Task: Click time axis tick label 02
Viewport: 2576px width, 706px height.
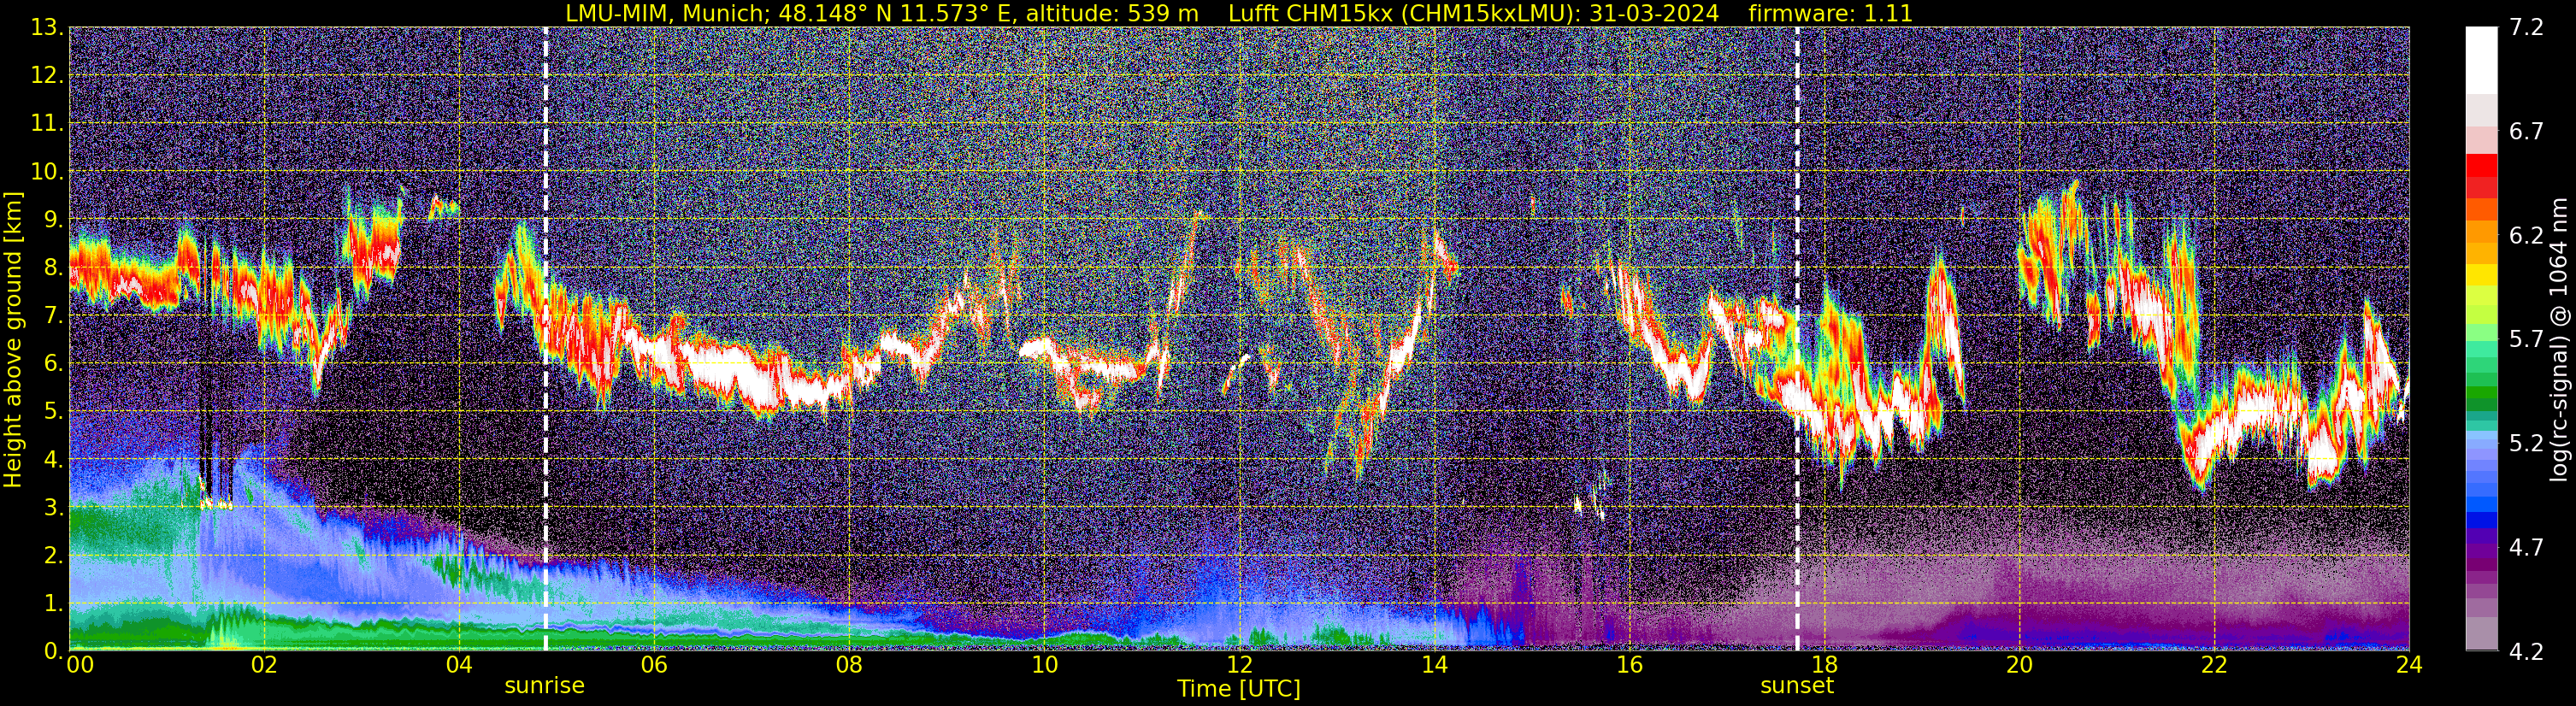Action: point(264,665)
